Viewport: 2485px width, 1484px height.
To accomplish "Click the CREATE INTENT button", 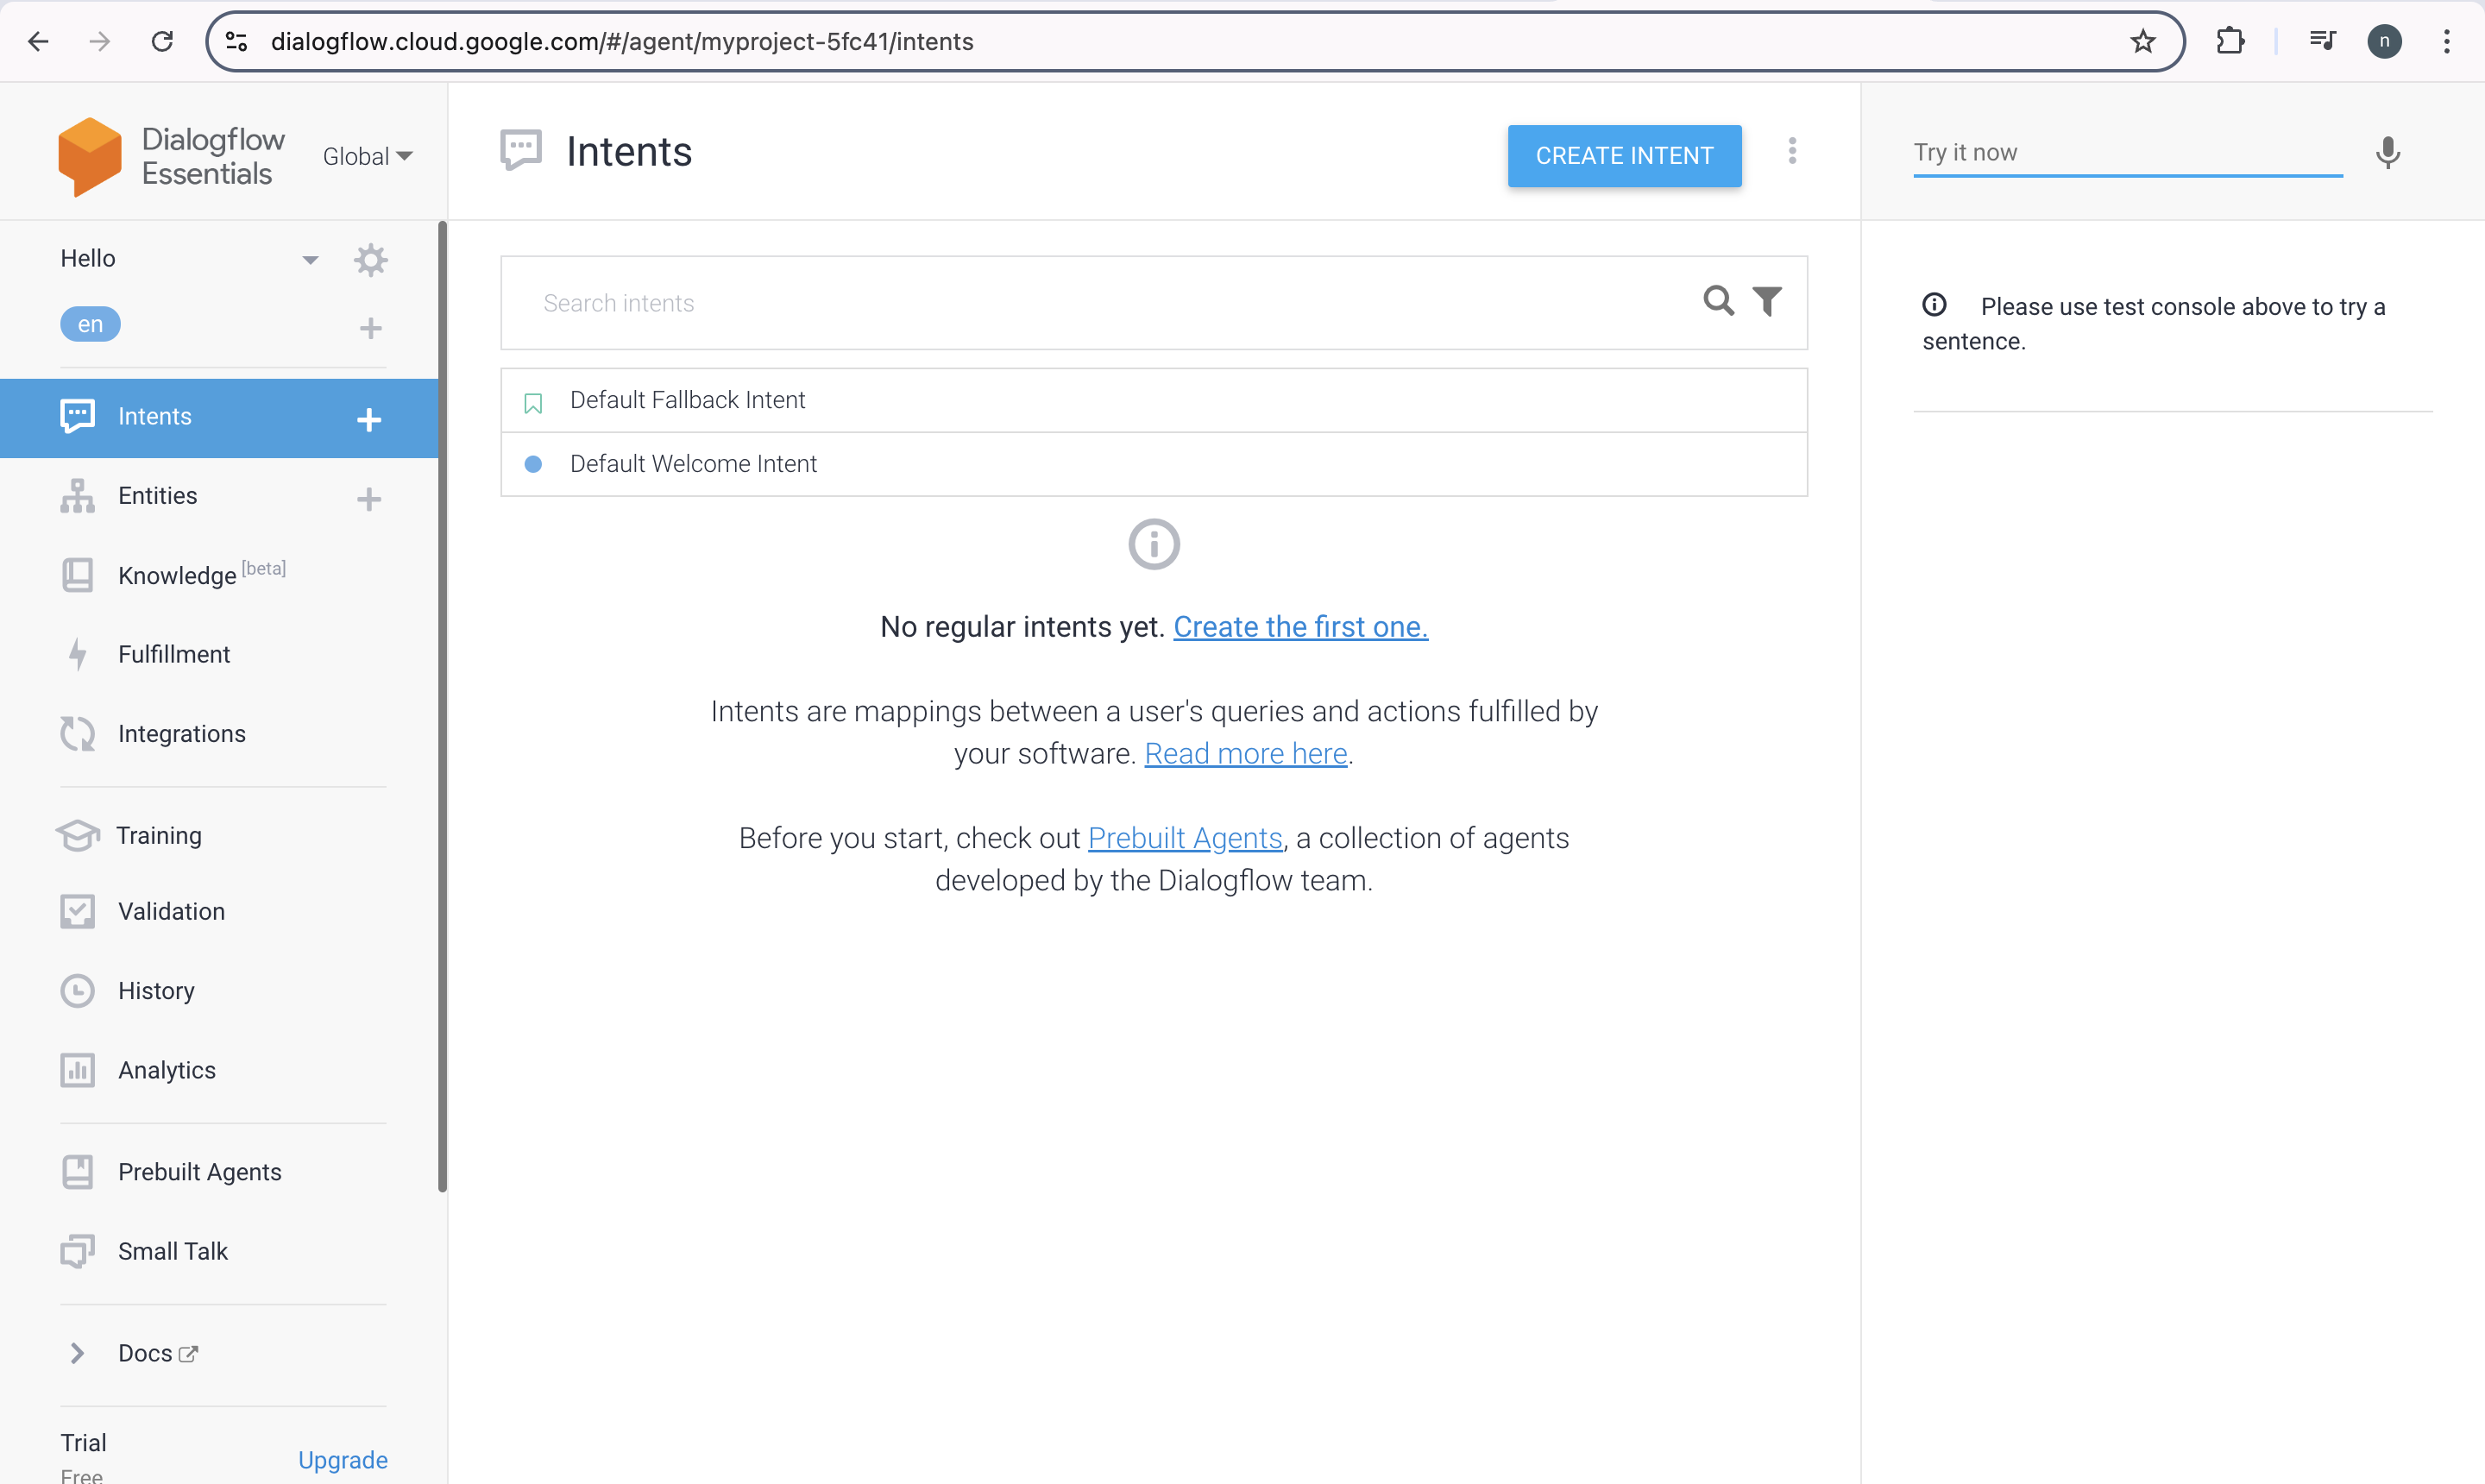I will point(1623,156).
